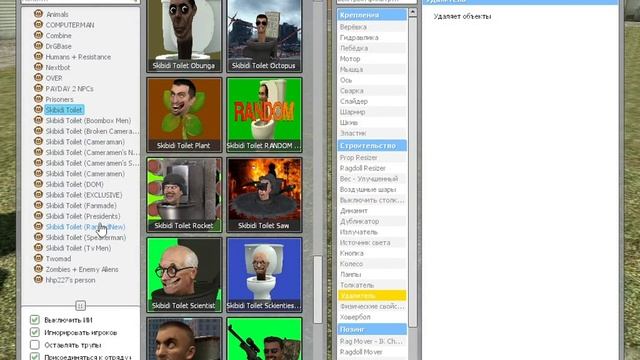
Task: Click the icon next to OVER
Action: tap(38, 78)
